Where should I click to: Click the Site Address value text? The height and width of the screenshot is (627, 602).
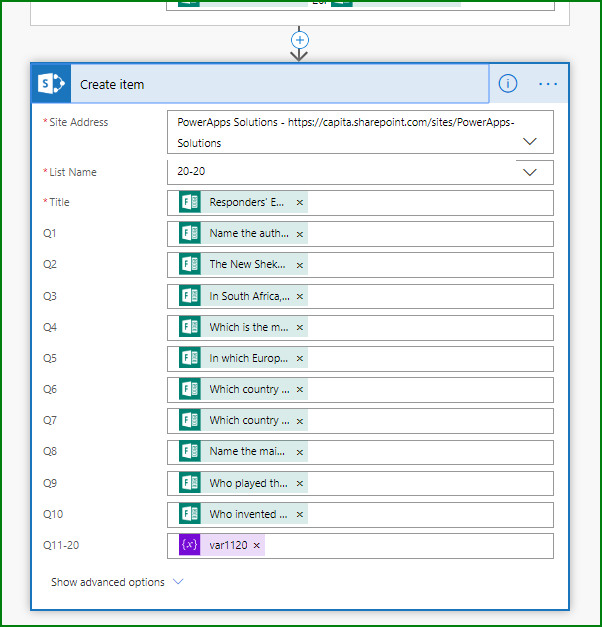[346, 132]
